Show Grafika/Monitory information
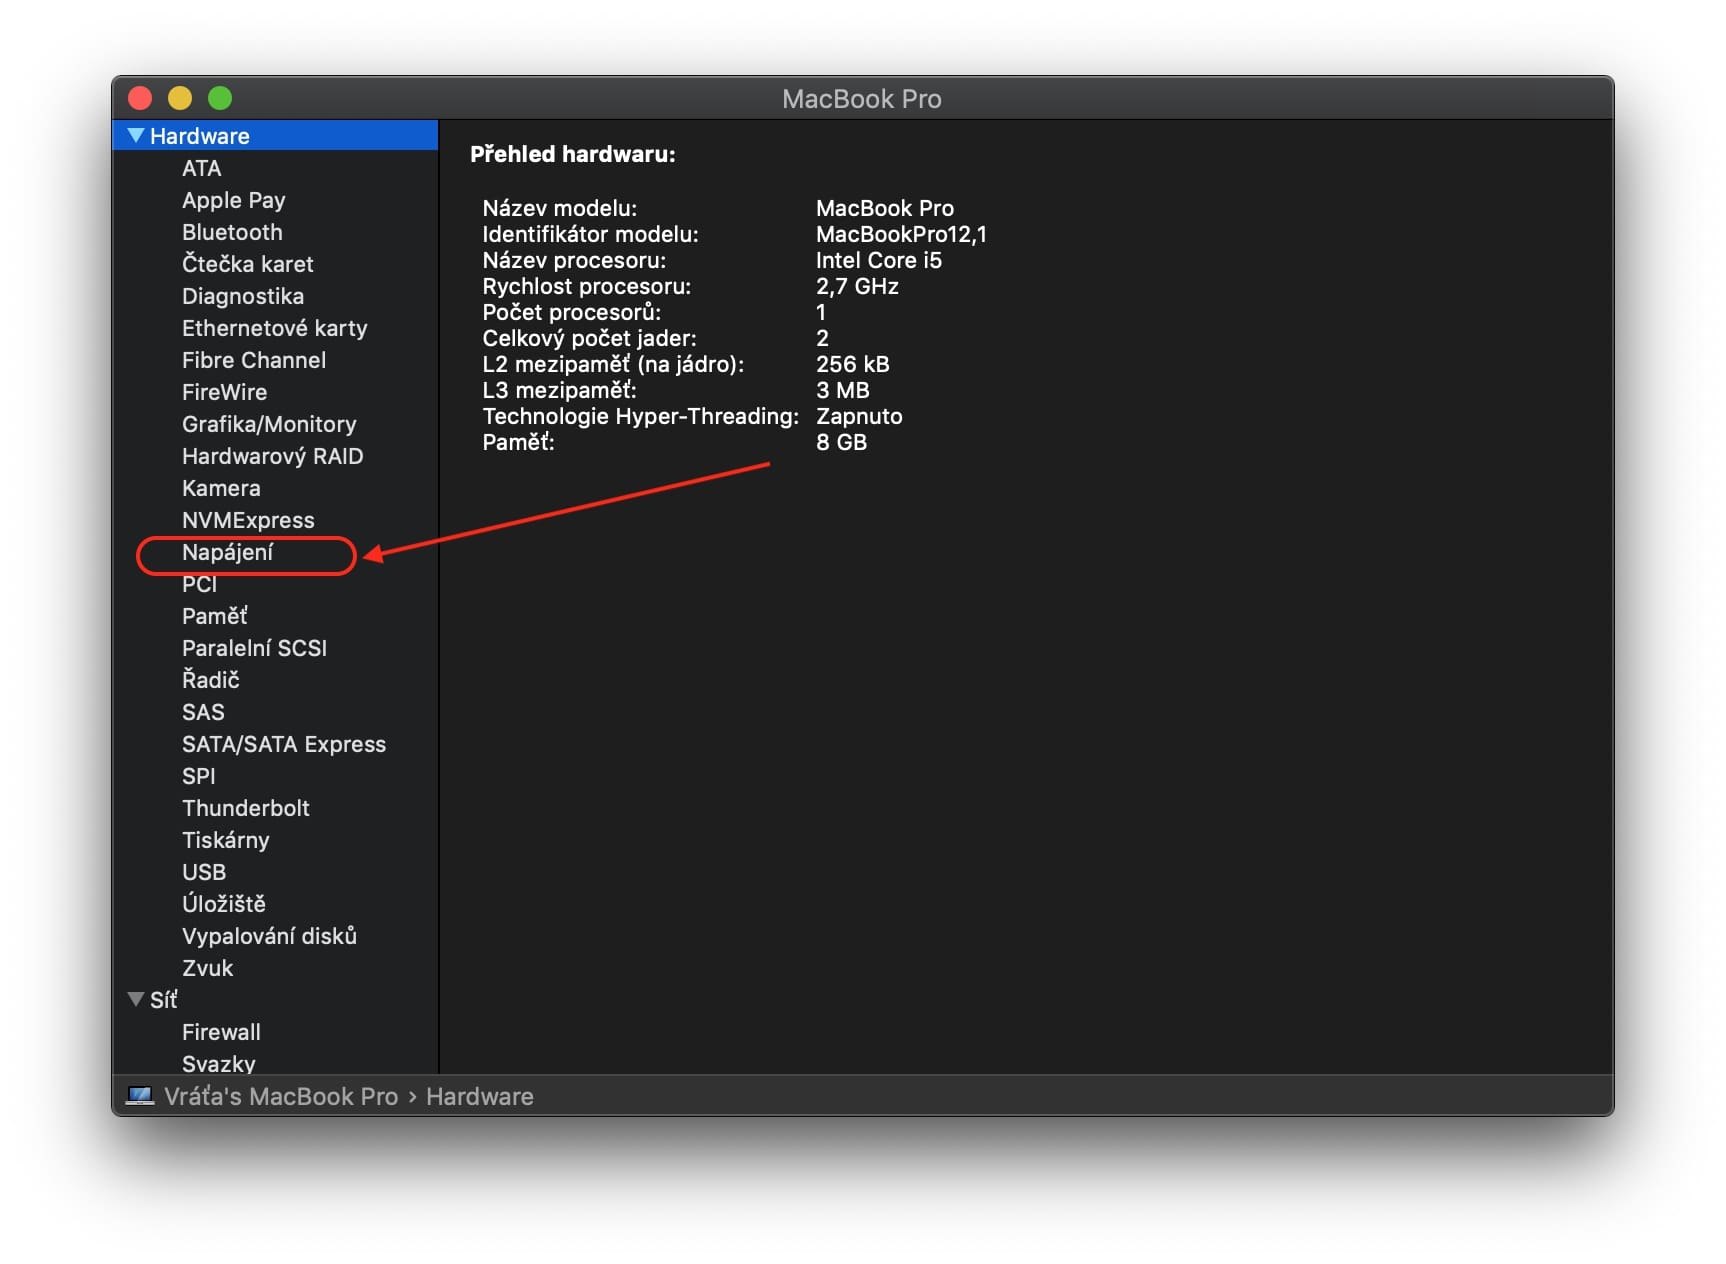The image size is (1726, 1264). coord(268,424)
